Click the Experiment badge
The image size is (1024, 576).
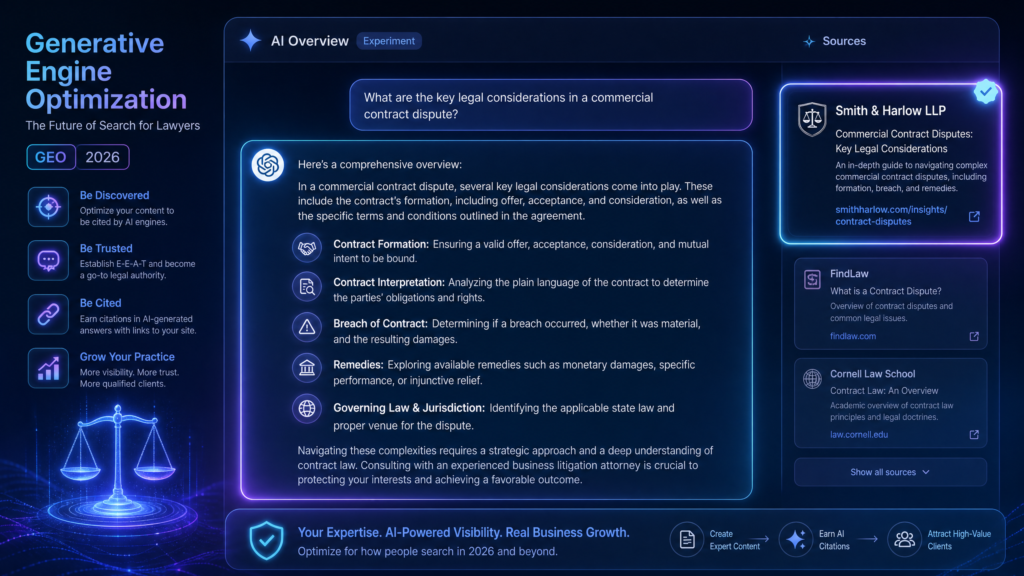(x=389, y=40)
